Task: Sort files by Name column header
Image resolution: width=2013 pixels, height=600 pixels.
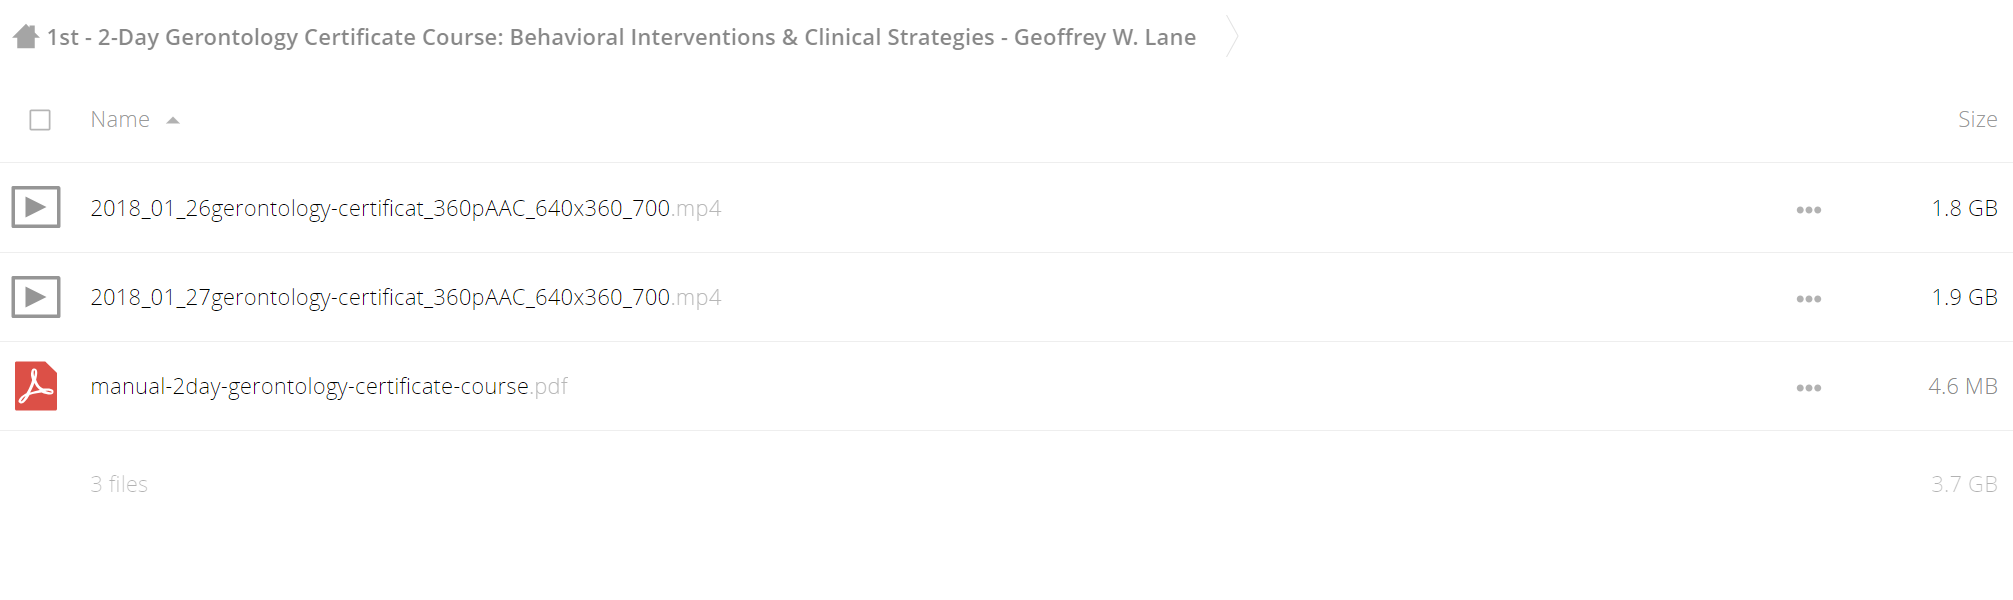Action: tap(120, 119)
